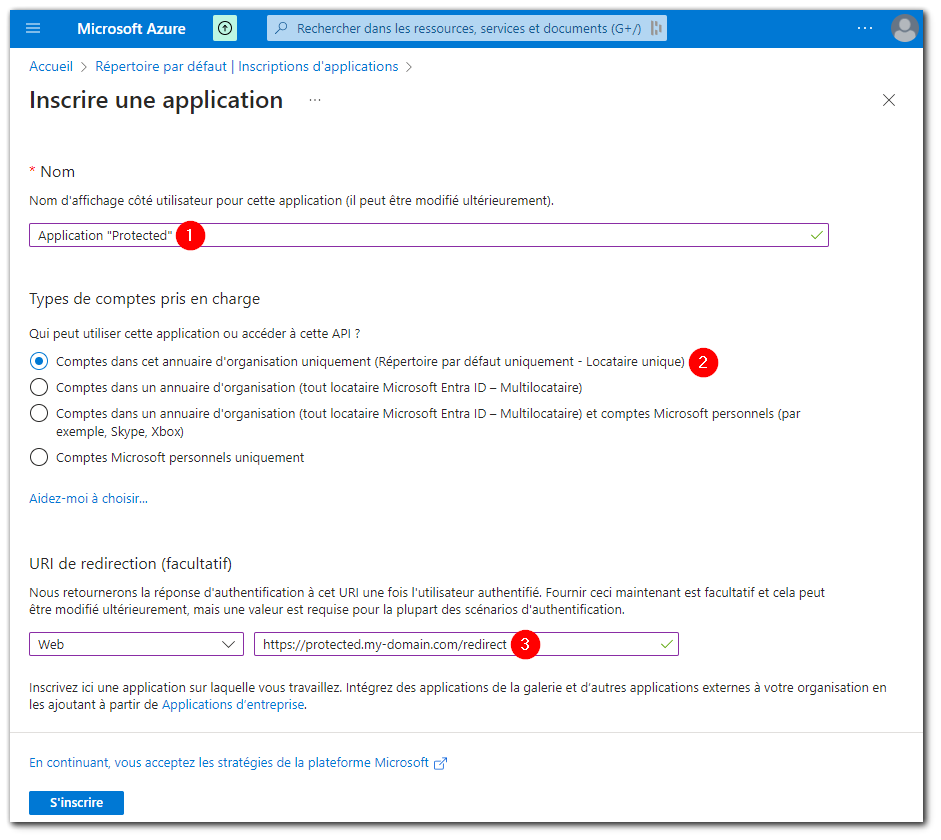Open the header more options ellipsis
941x840 pixels.
pos(865,28)
